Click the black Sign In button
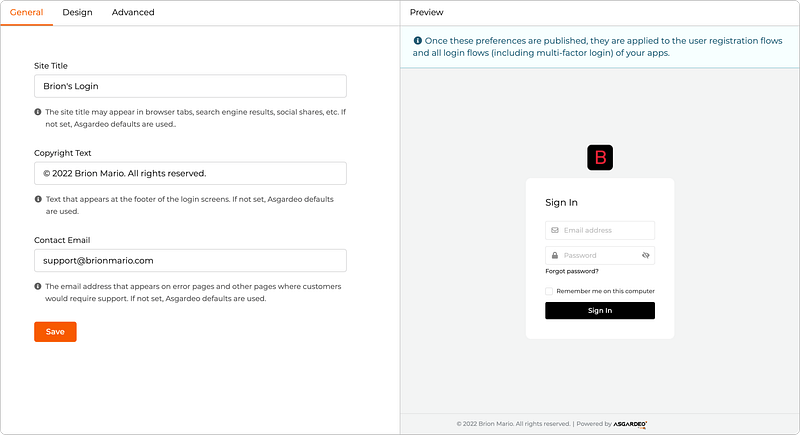 pos(600,311)
